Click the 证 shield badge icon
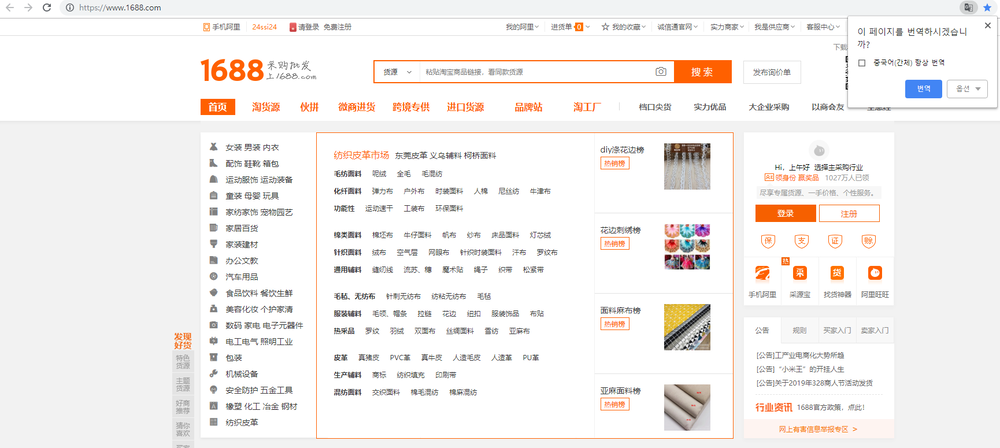1000x448 pixels. pos(834,242)
